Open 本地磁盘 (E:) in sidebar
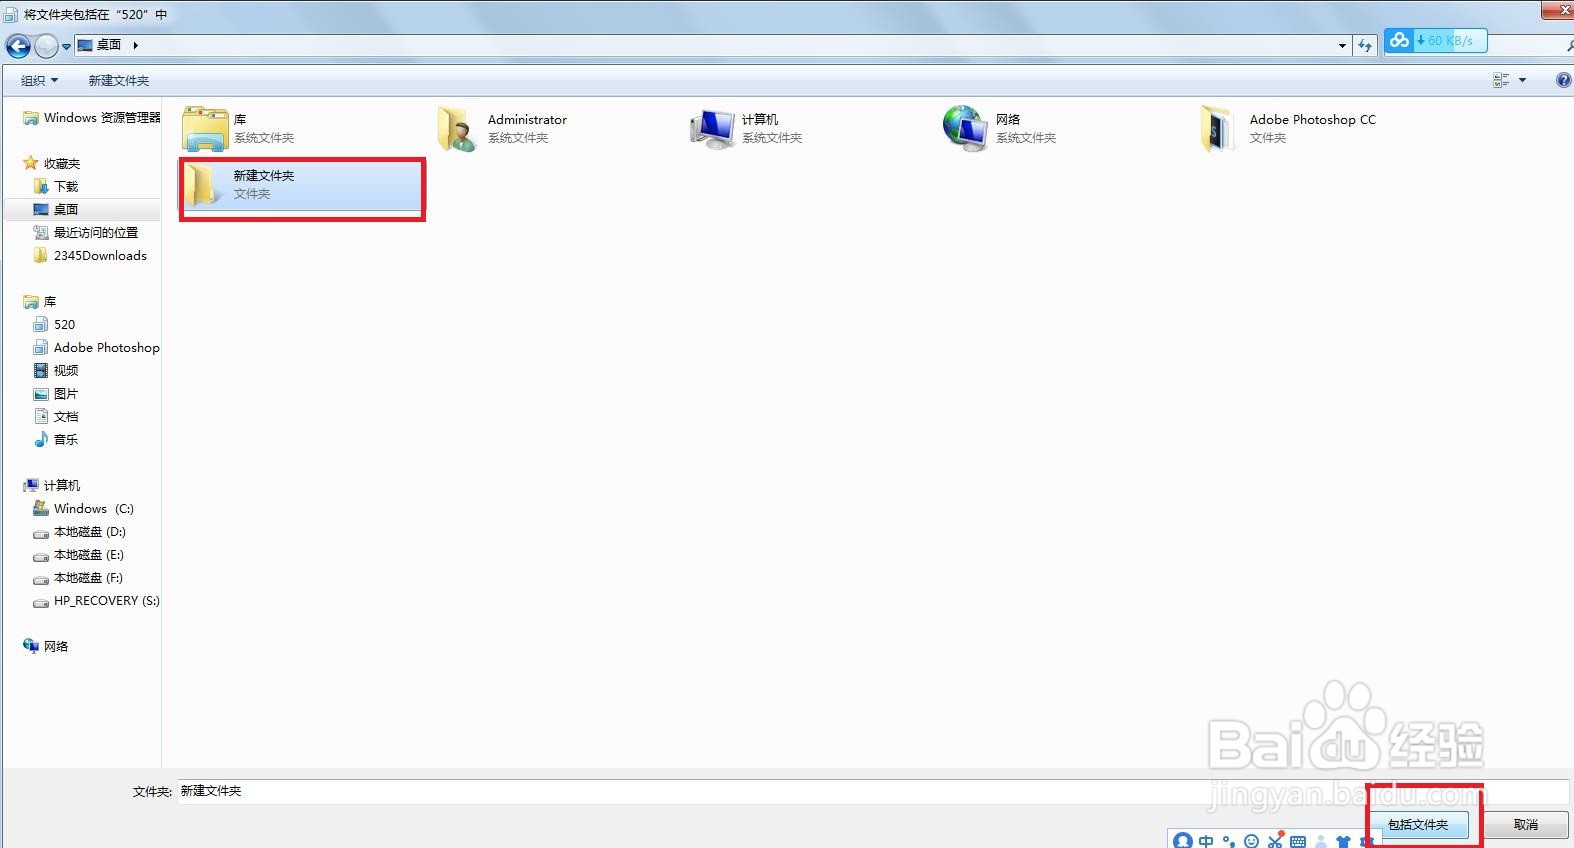 [x=78, y=554]
